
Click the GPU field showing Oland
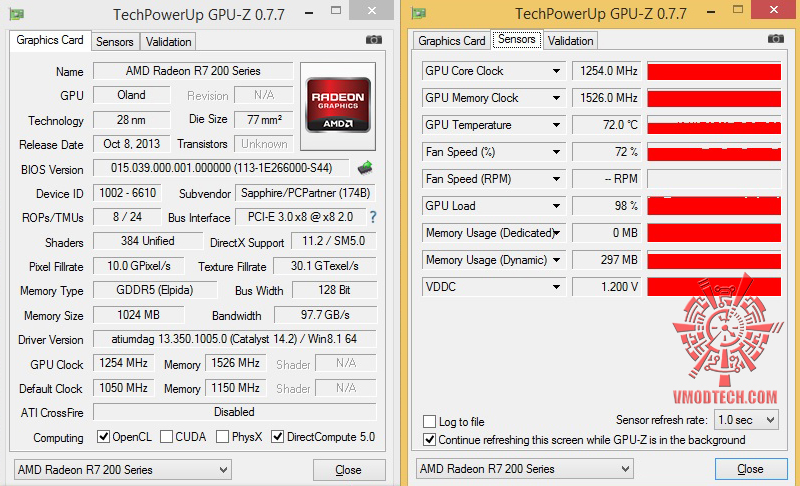[x=131, y=95]
